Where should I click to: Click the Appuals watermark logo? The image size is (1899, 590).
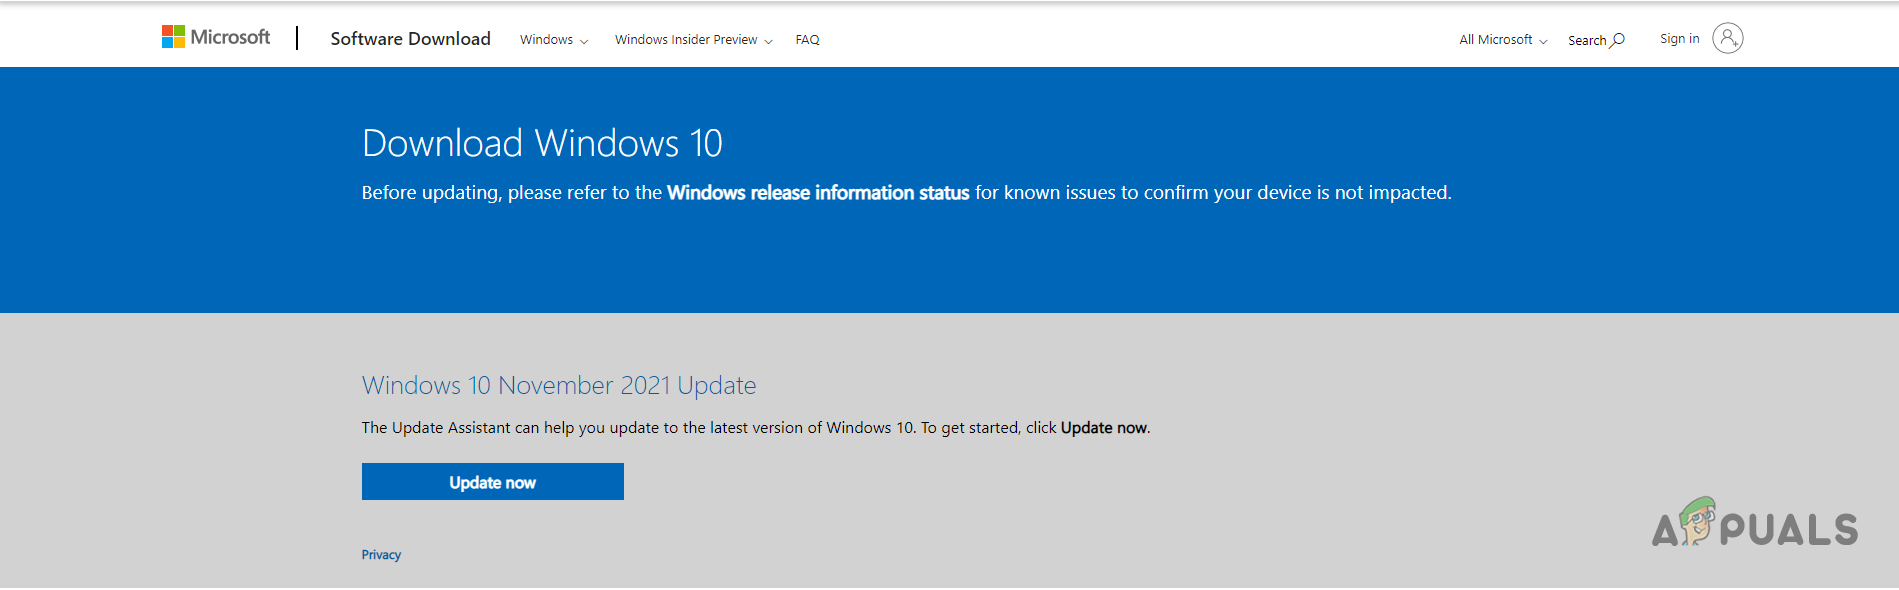(1755, 525)
